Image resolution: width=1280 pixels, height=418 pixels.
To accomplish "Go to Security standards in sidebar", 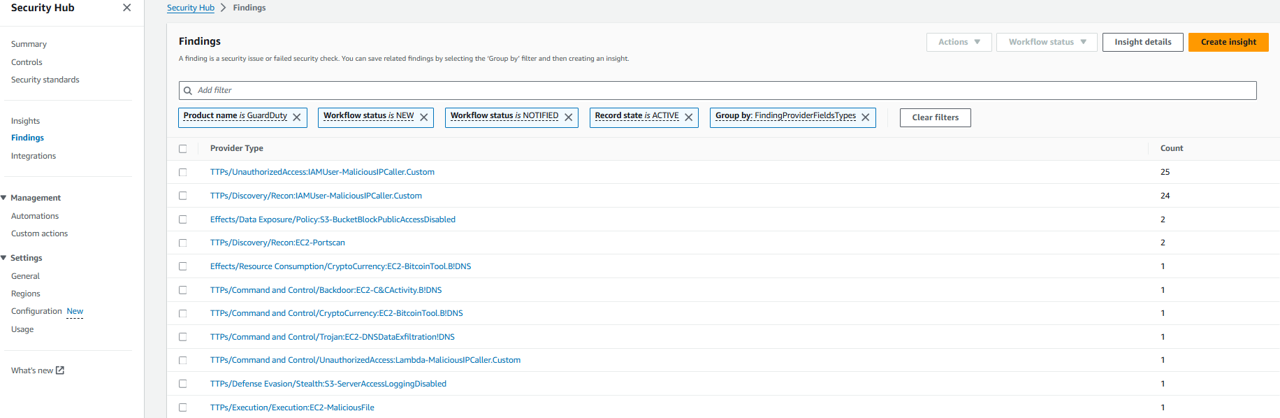I will tap(45, 80).
